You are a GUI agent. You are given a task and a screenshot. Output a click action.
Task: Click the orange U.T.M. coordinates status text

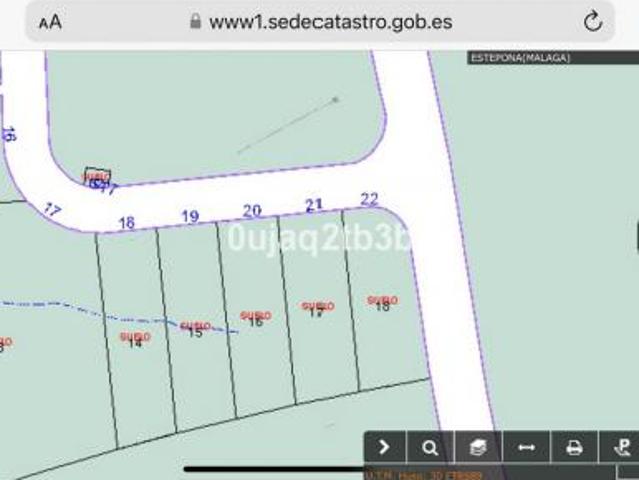point(424,475)
